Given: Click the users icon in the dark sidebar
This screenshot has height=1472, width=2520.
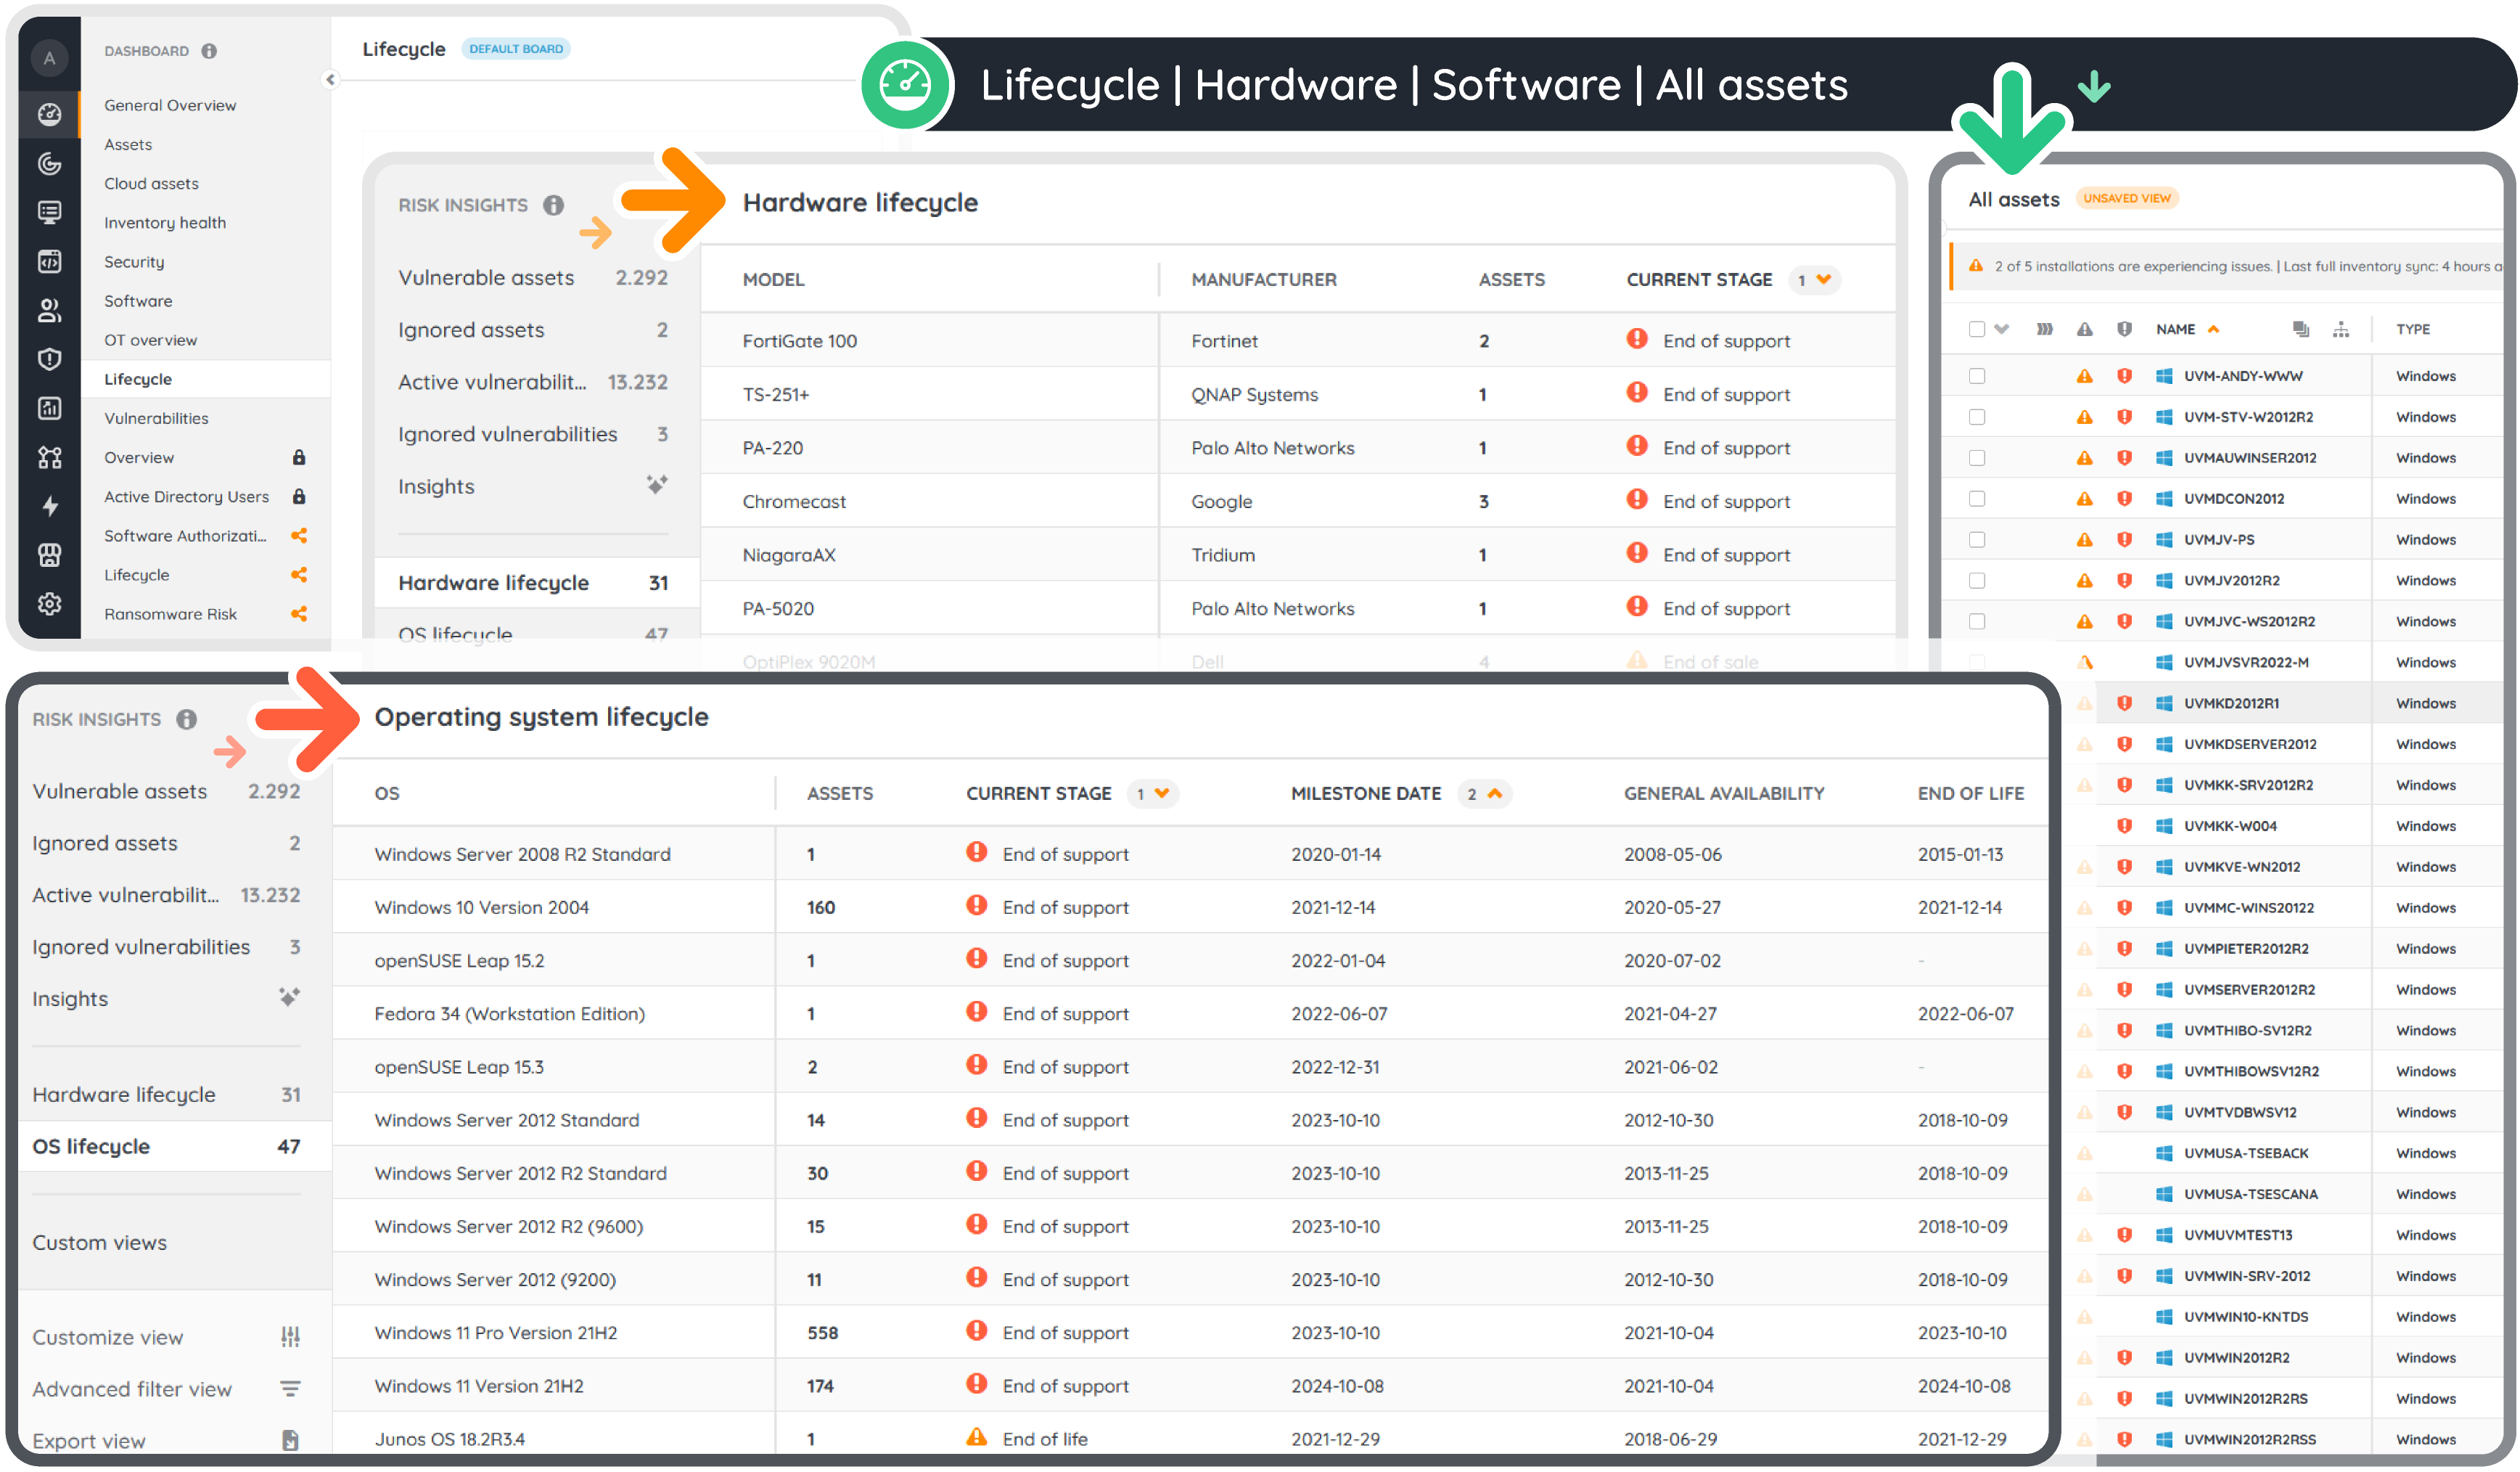Looking at the screenshot, I should pyautogui.click(x=49, y=310).
